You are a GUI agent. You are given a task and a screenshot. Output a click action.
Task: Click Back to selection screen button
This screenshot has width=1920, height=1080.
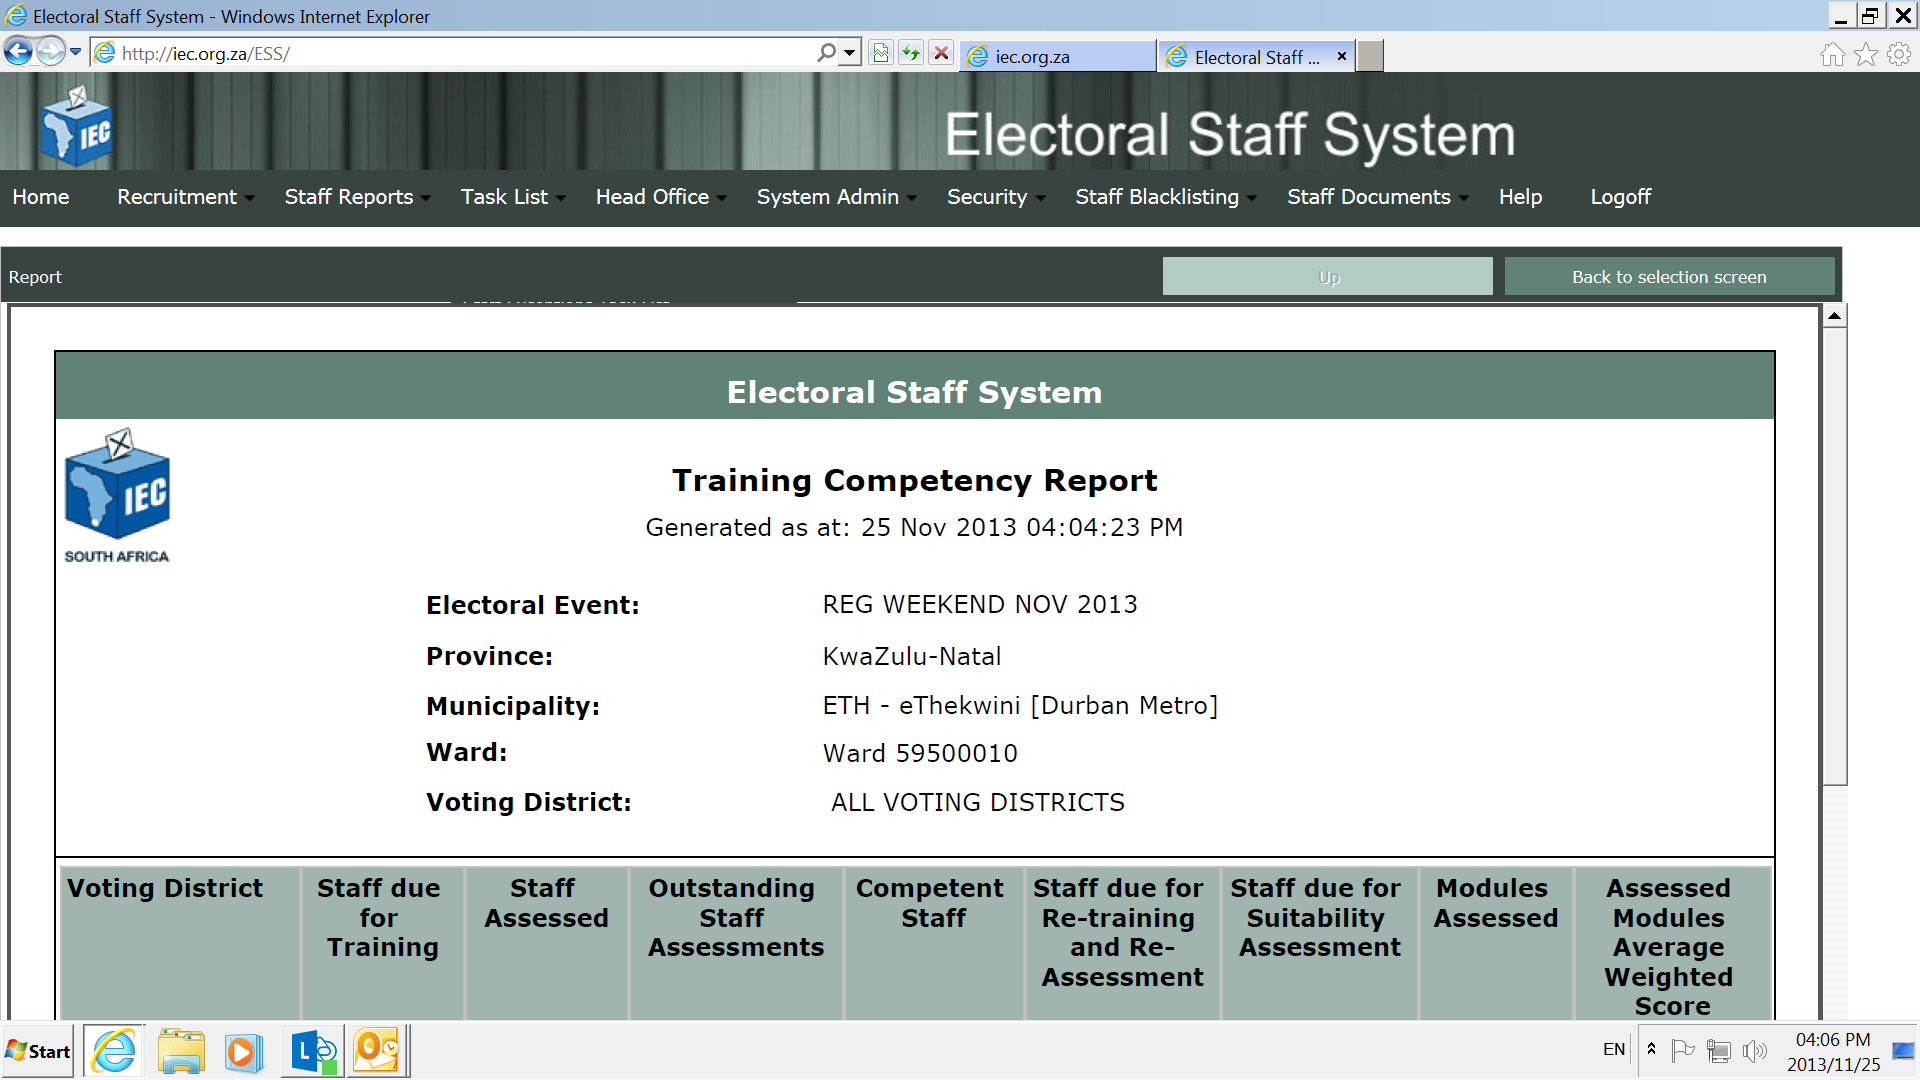coord(1668,277)
